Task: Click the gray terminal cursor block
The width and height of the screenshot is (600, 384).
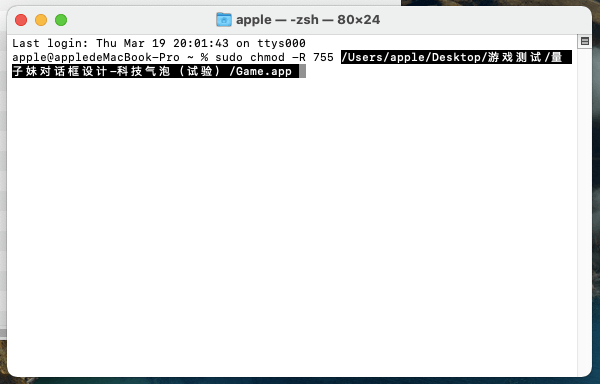Action: click(x=302, y=72)
